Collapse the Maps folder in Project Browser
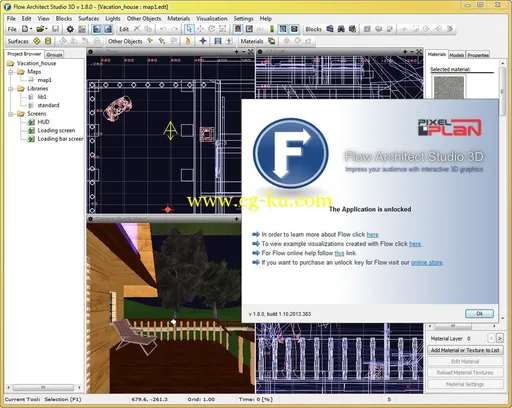This screenshot has width=512, height=408. pos(11,72)
